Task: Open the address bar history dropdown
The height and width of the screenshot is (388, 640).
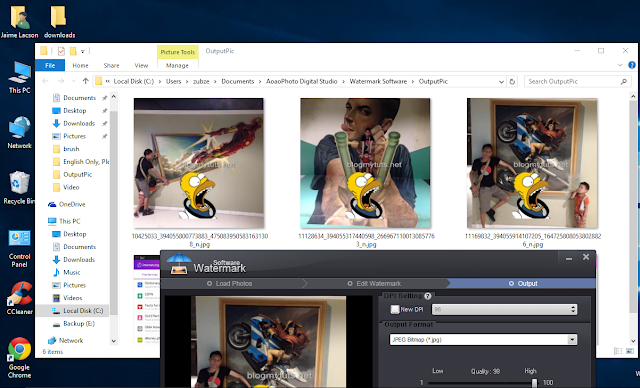Action: coord(501,82)
